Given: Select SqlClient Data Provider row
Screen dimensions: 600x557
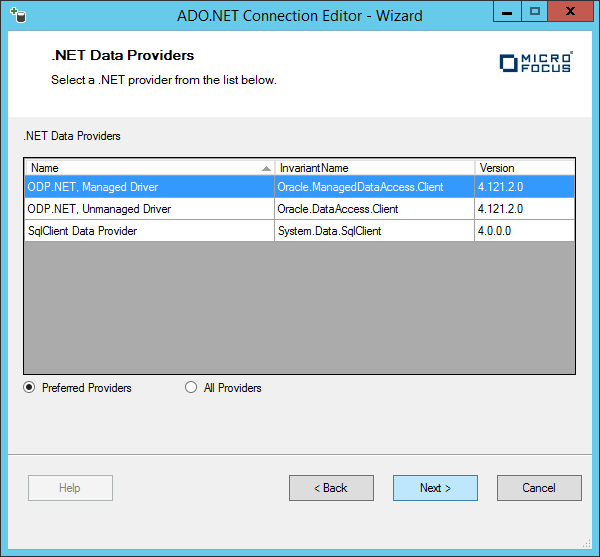Looking at the screenshot, I should (x=300, y=231).
